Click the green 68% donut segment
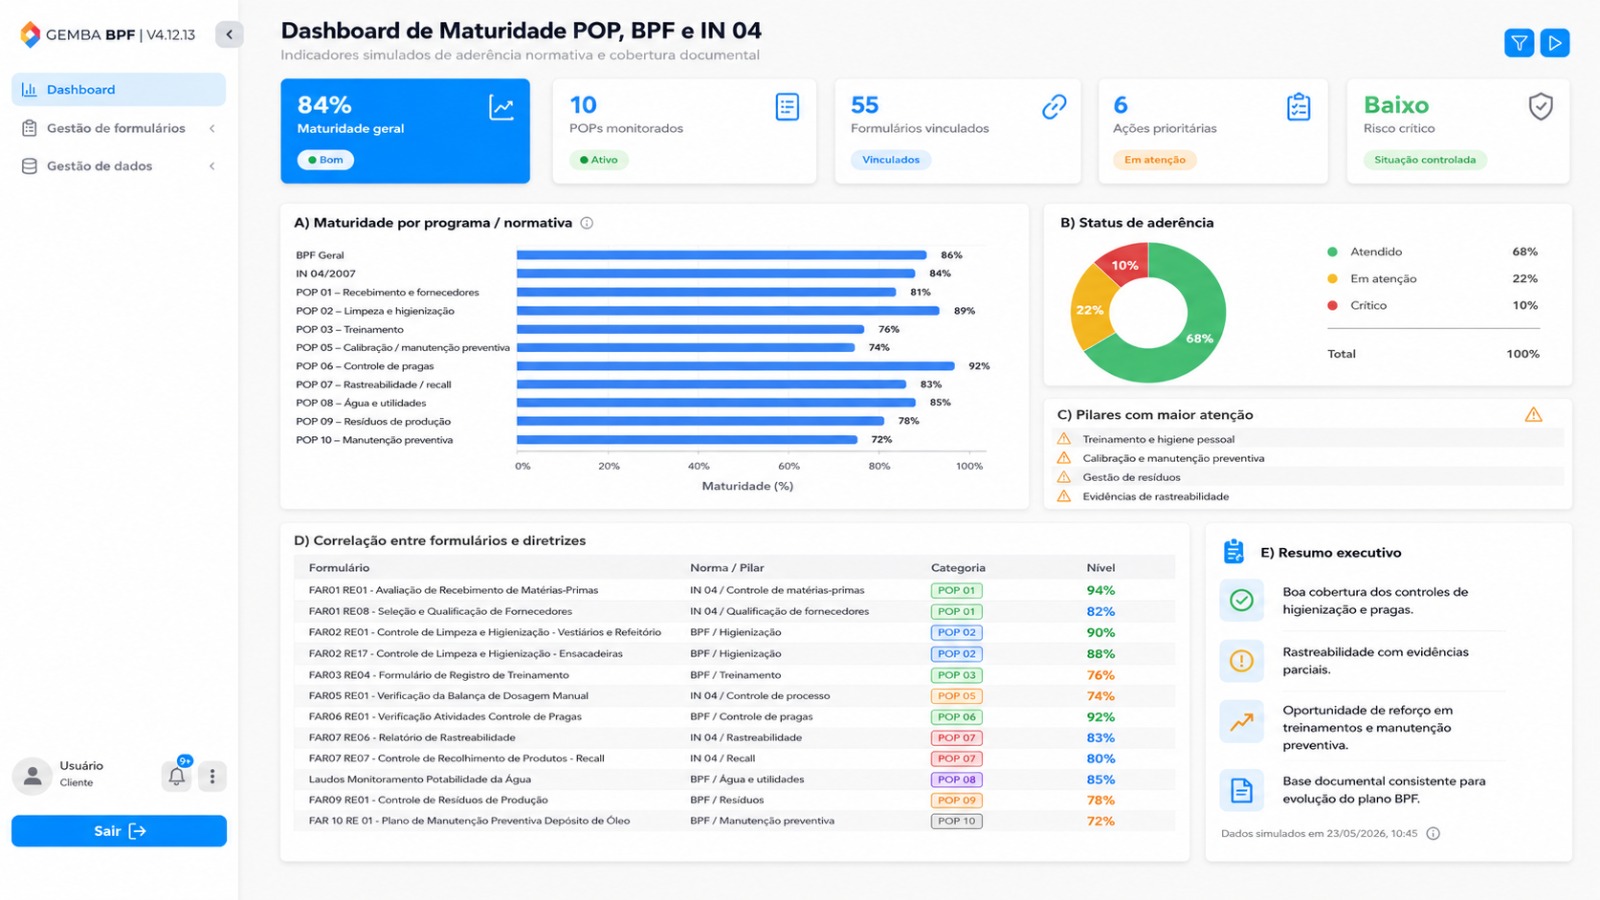The width and height of the screenshot is (1600, 900). coord(1200,338)
